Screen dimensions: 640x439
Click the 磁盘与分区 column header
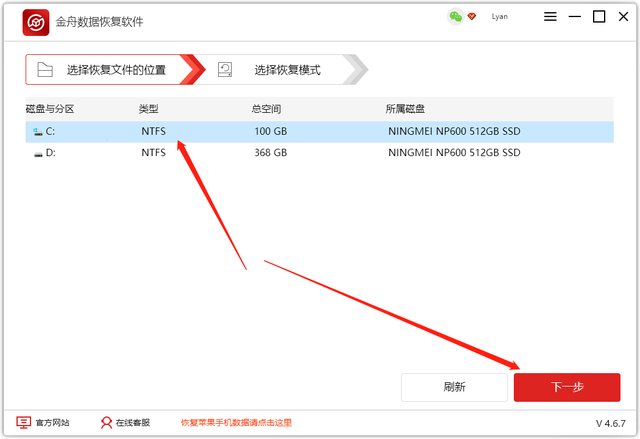click(50, 109)
